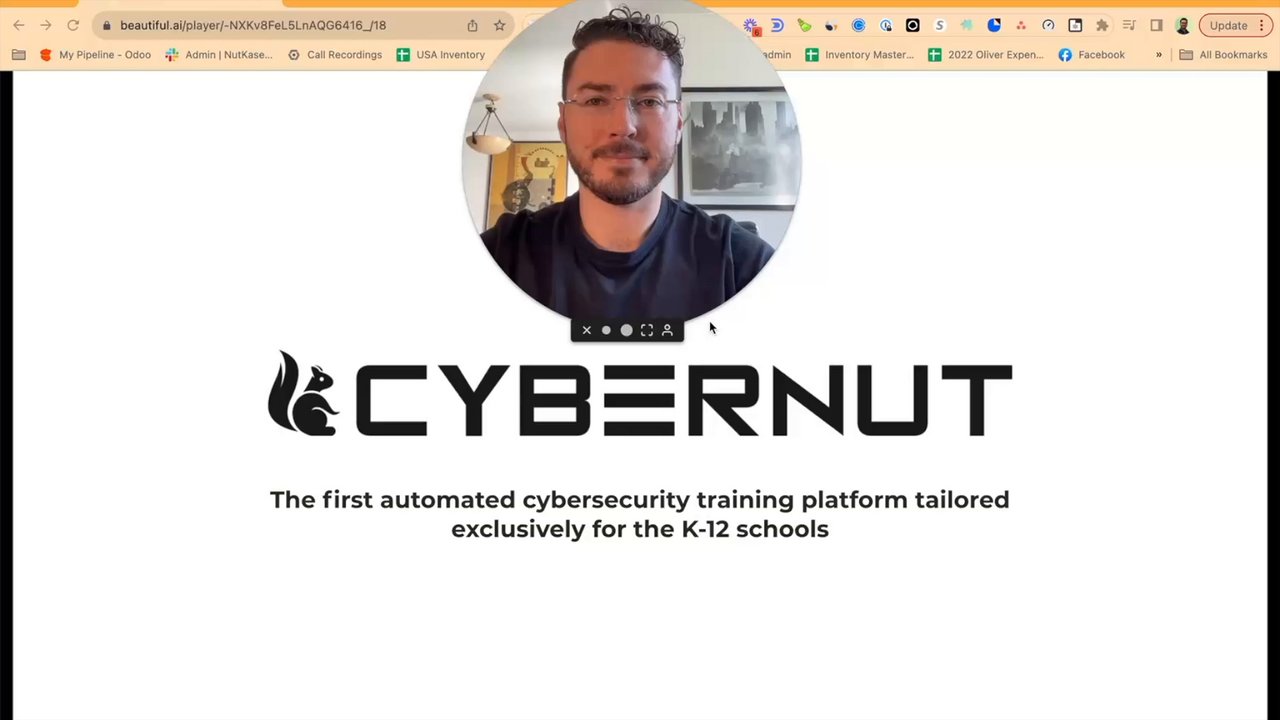Screen dimensions: 1280x720
Task: Expand the camera bubble to fullscreen
Action: 647,330
